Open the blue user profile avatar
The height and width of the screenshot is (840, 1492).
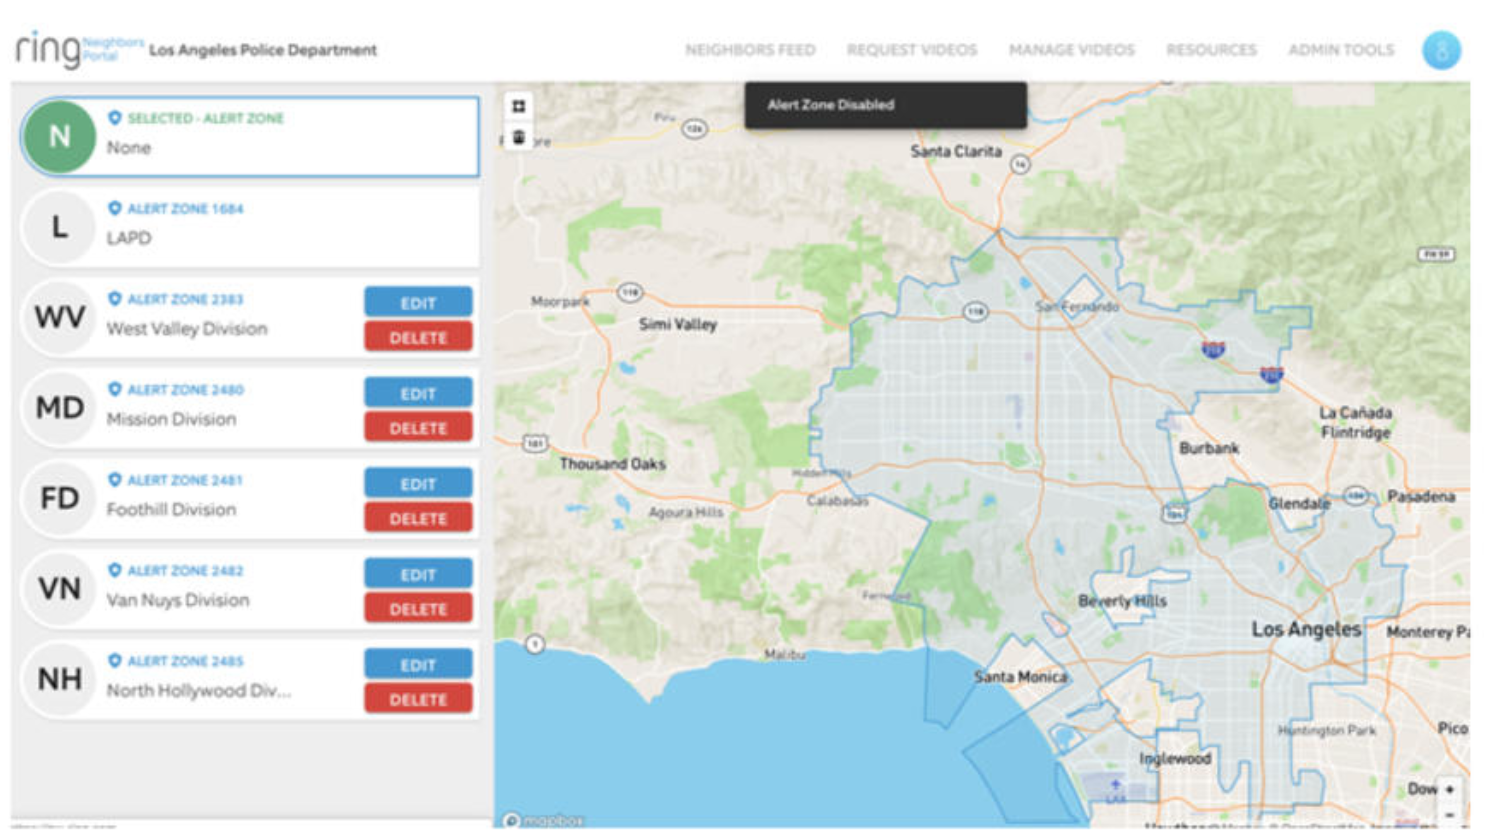[1441, 50]
